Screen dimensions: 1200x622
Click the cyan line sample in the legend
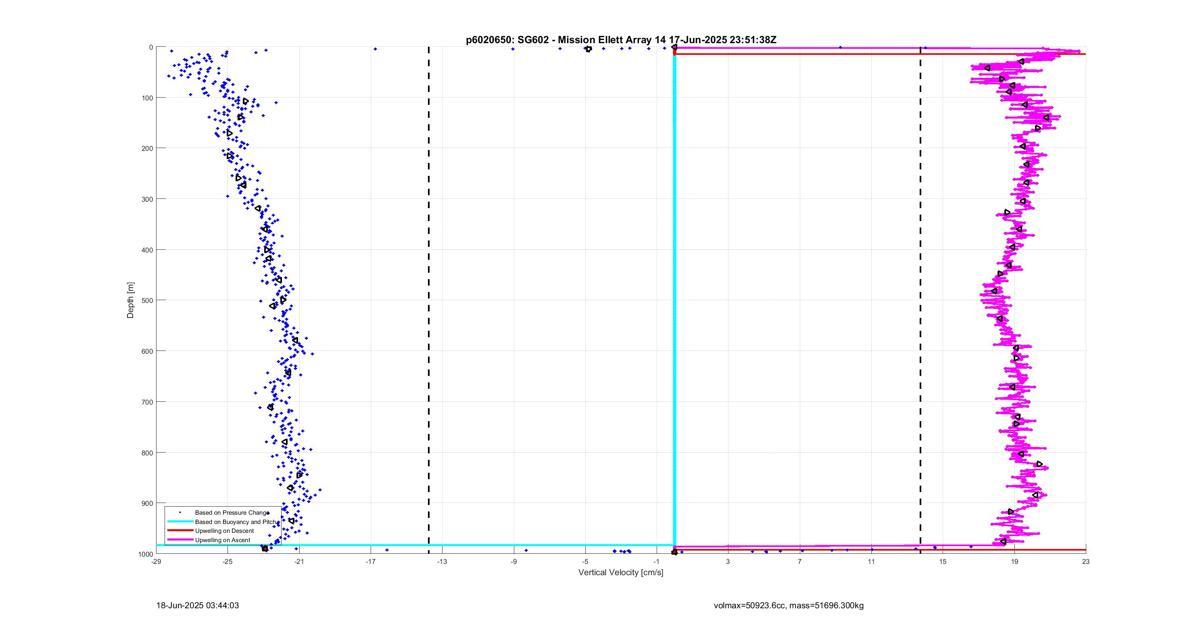[179, 522]
